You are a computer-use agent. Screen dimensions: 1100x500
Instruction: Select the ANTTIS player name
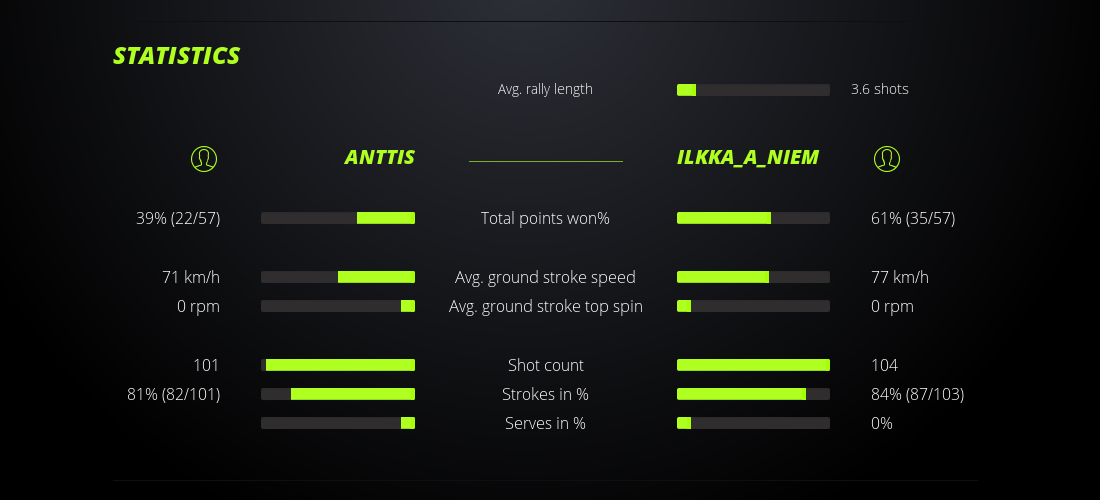click(x=379, y=157)
